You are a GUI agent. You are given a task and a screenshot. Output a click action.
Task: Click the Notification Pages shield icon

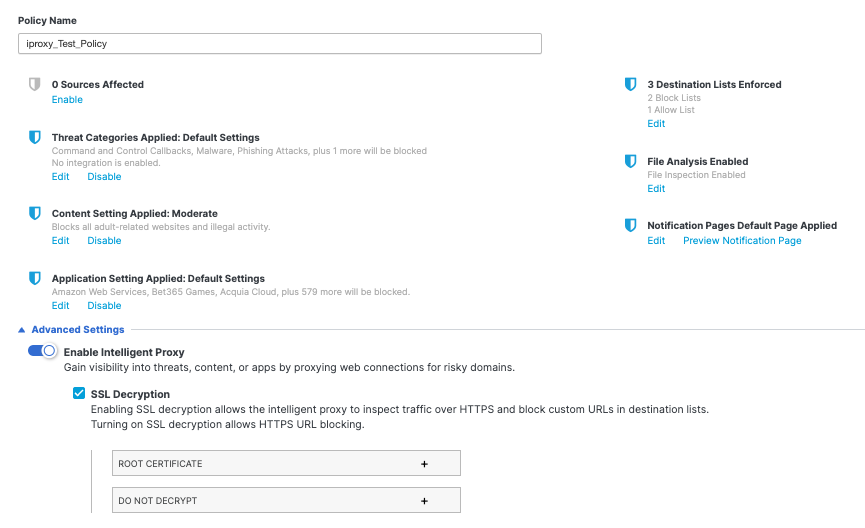[x=630, y=225]
